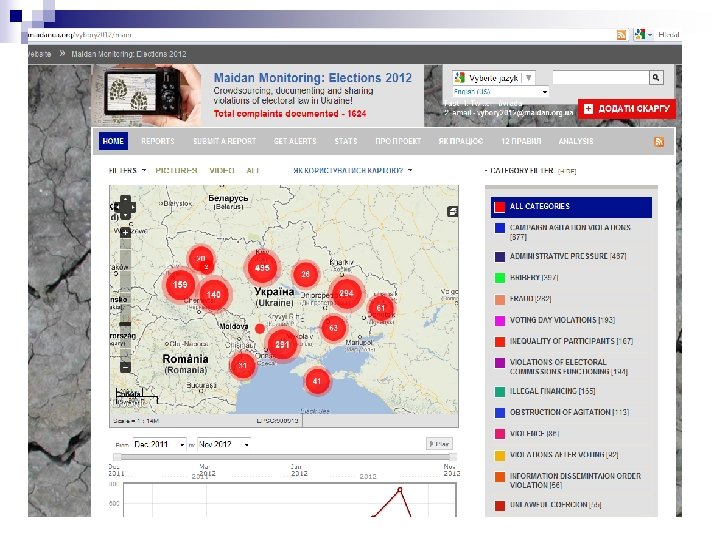Click the red ДОДАТИ СКАРГУ button

point(627,109)
